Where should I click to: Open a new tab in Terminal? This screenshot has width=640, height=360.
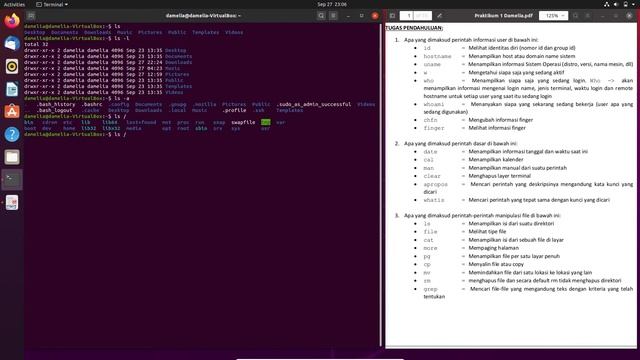[x=31, y=16]
